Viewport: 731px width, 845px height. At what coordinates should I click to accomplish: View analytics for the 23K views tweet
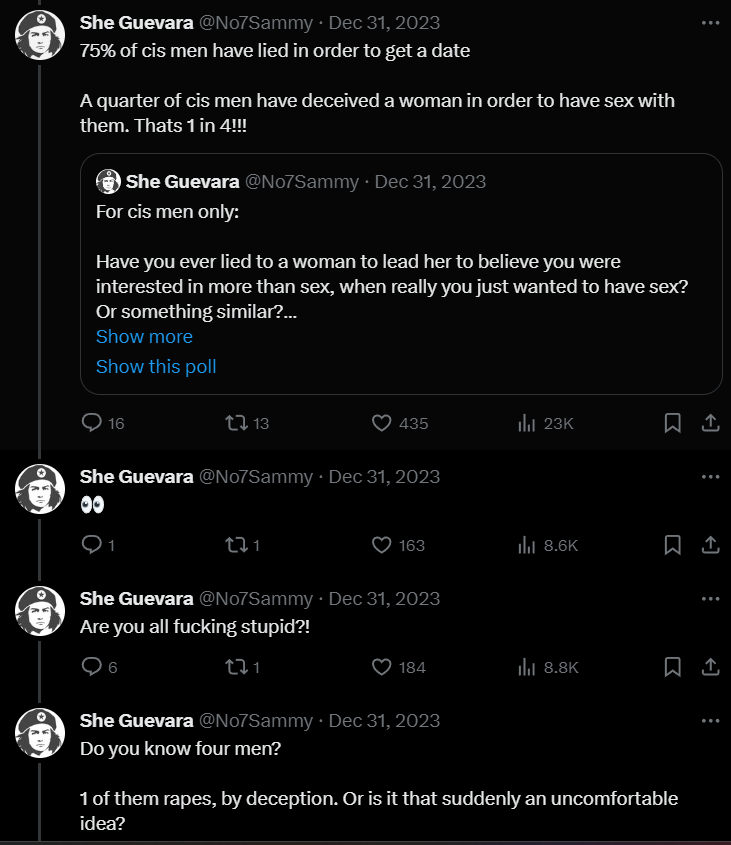(526, 423)
